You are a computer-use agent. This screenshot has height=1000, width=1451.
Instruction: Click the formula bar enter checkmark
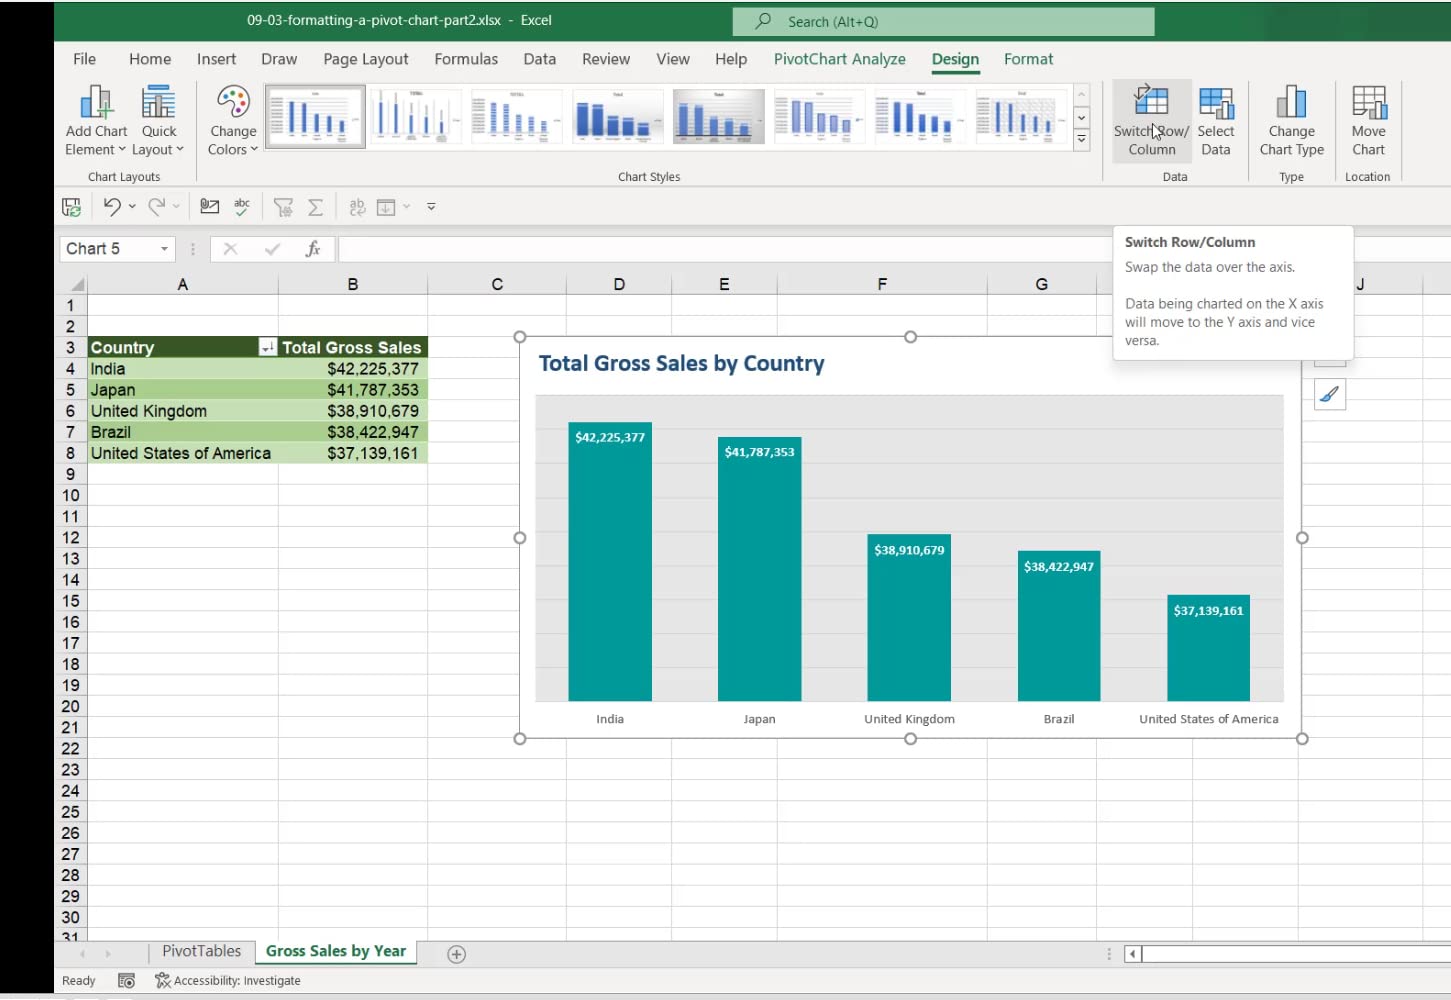click(272, 249)
